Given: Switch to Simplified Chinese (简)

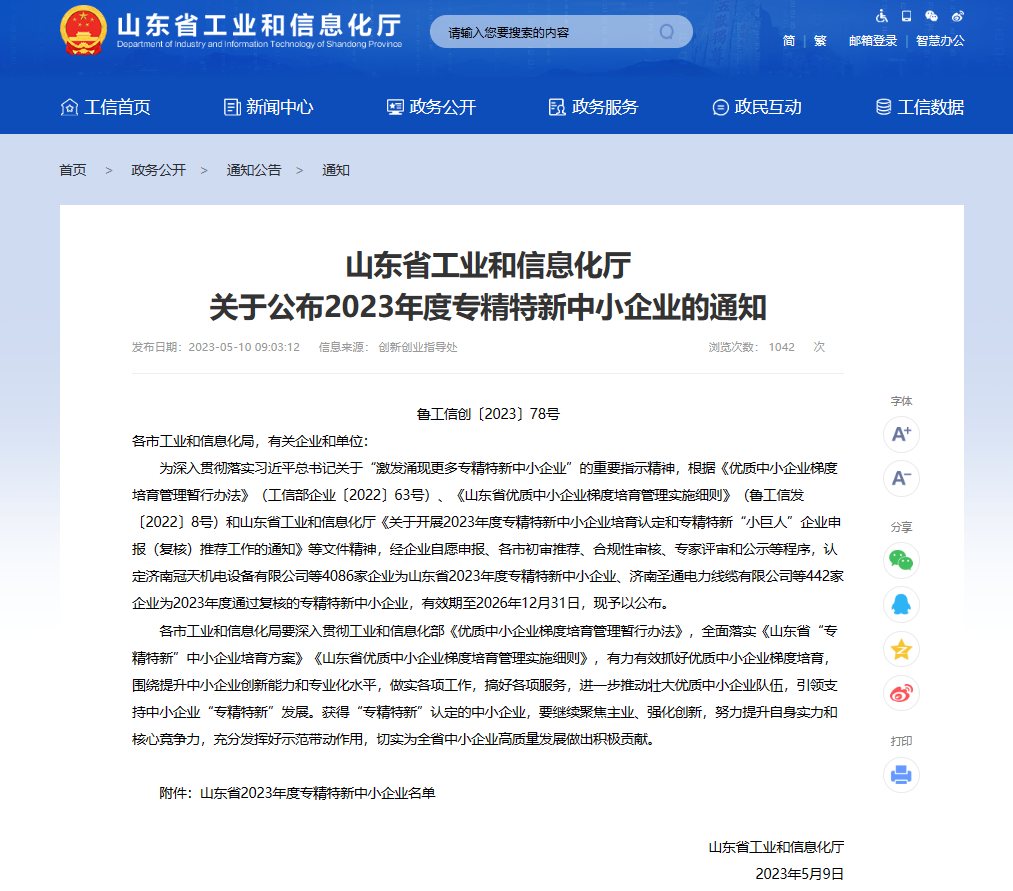Looking at the screenshot, I should 789,41.
